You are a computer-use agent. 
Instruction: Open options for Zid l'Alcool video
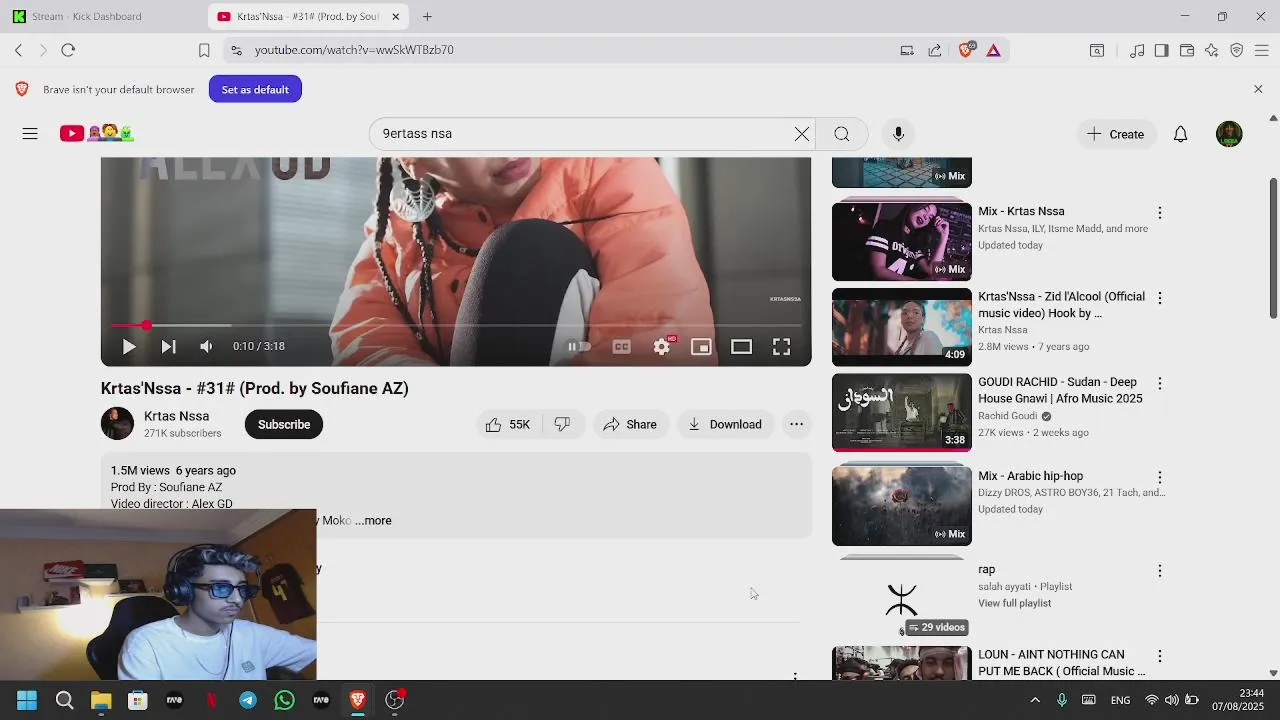[1160, 298]
